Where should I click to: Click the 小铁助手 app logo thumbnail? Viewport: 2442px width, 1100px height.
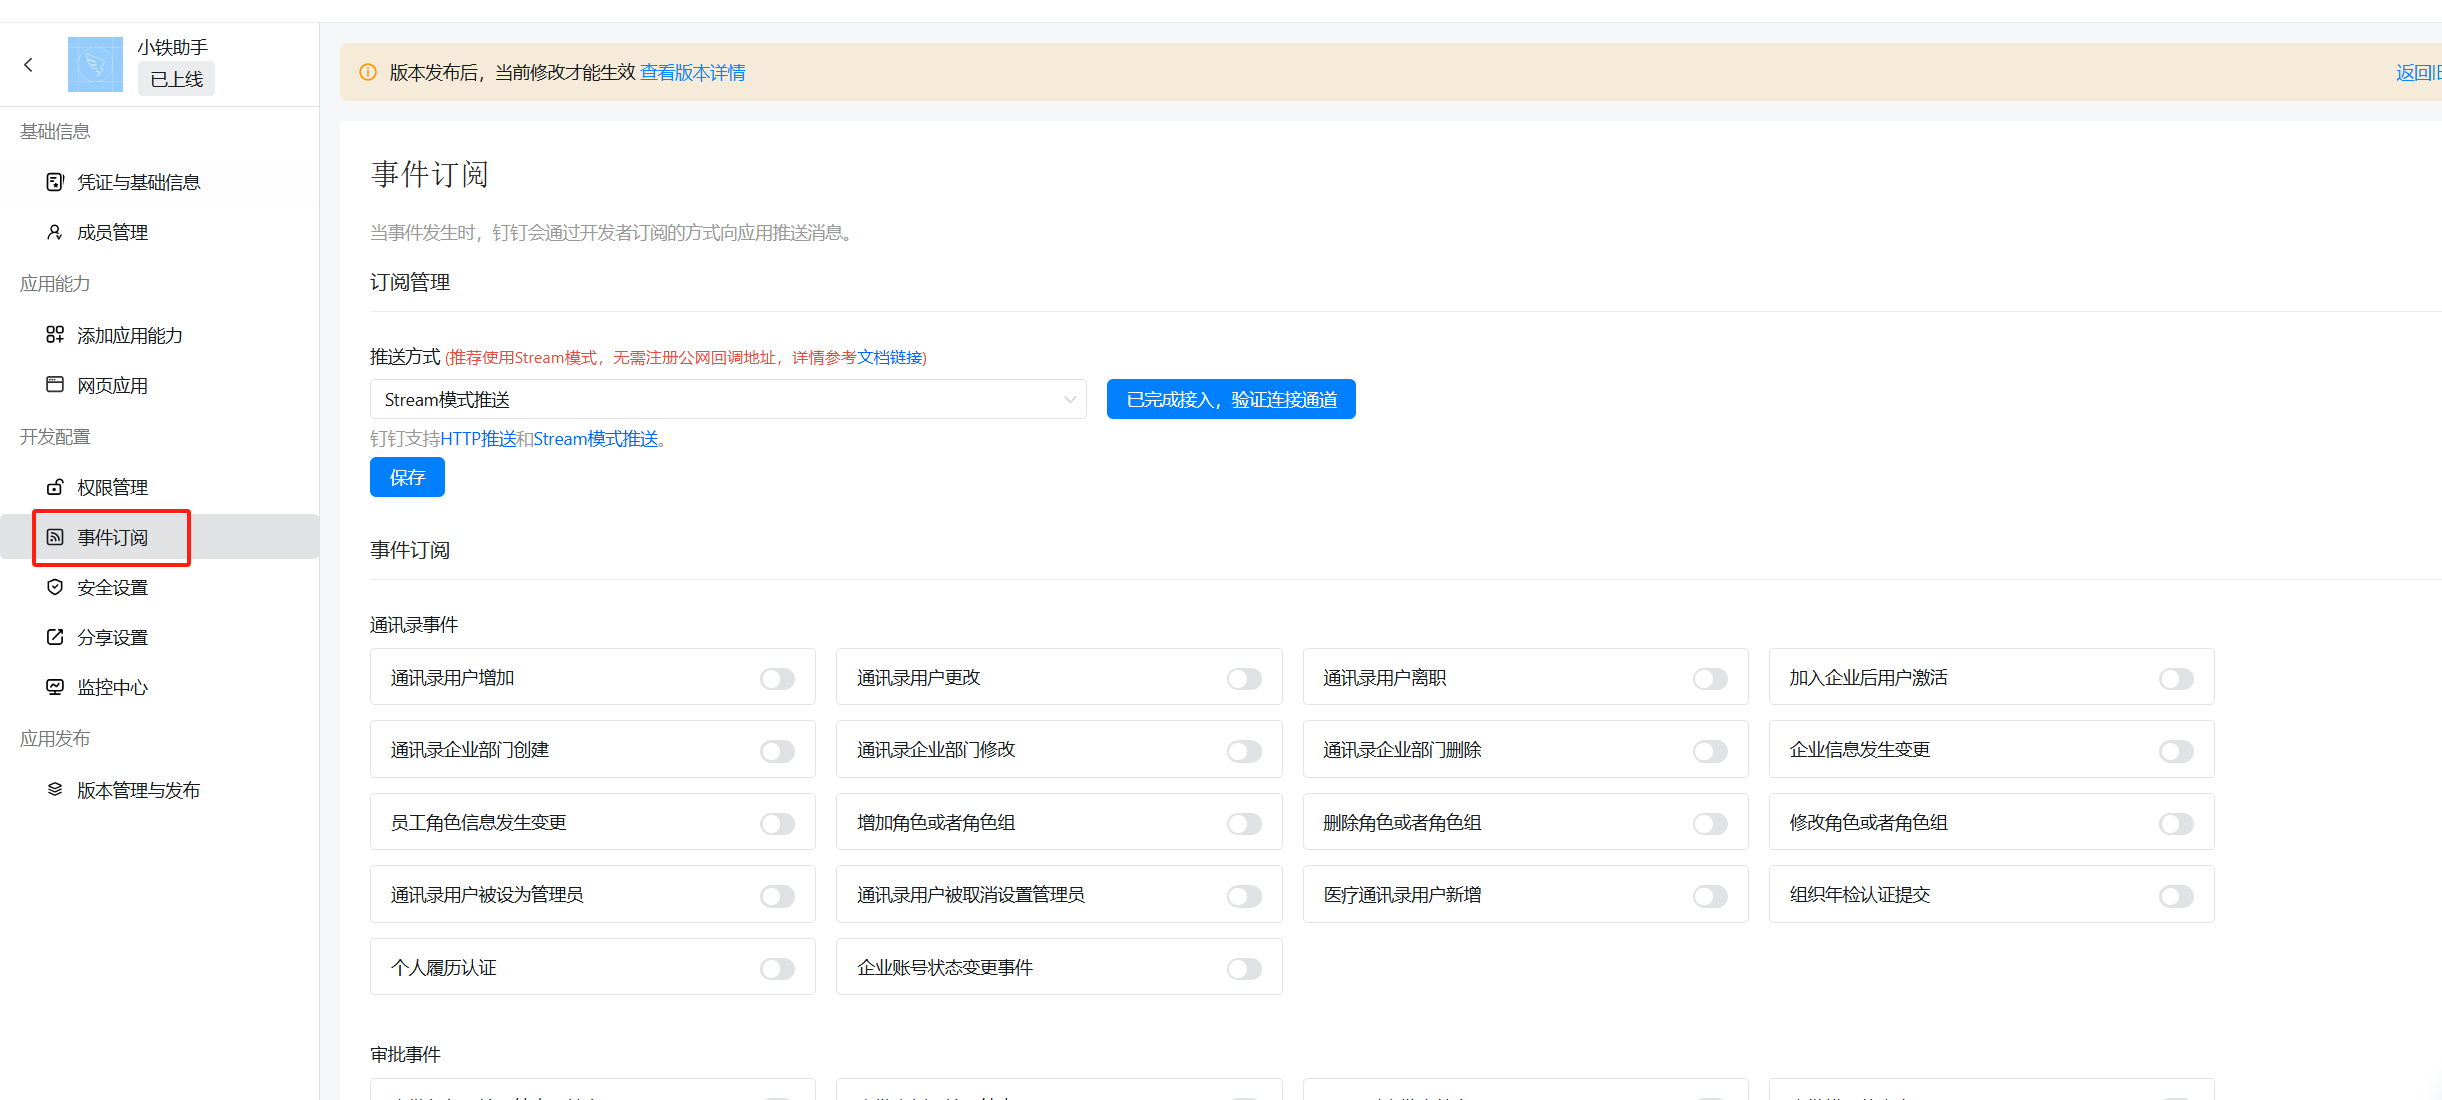[x=95, y=65]
